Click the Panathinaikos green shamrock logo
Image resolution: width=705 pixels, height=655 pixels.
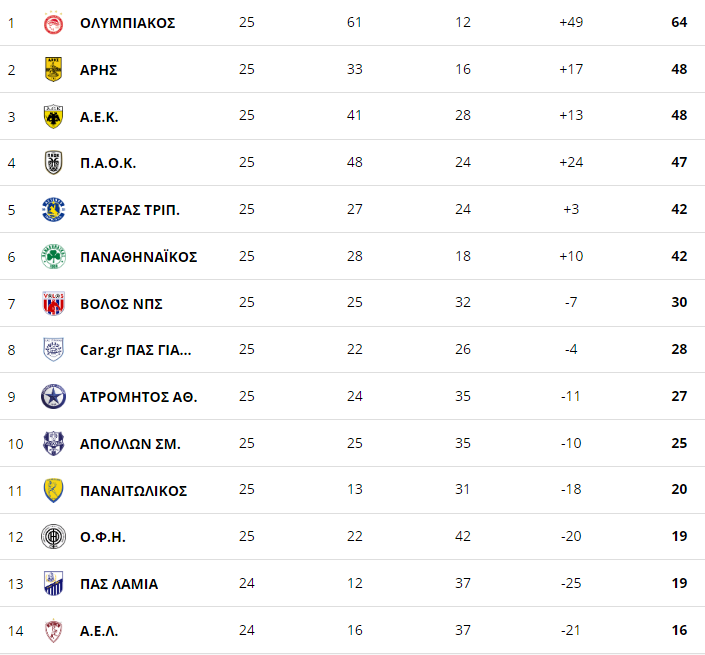click(54, 256)
